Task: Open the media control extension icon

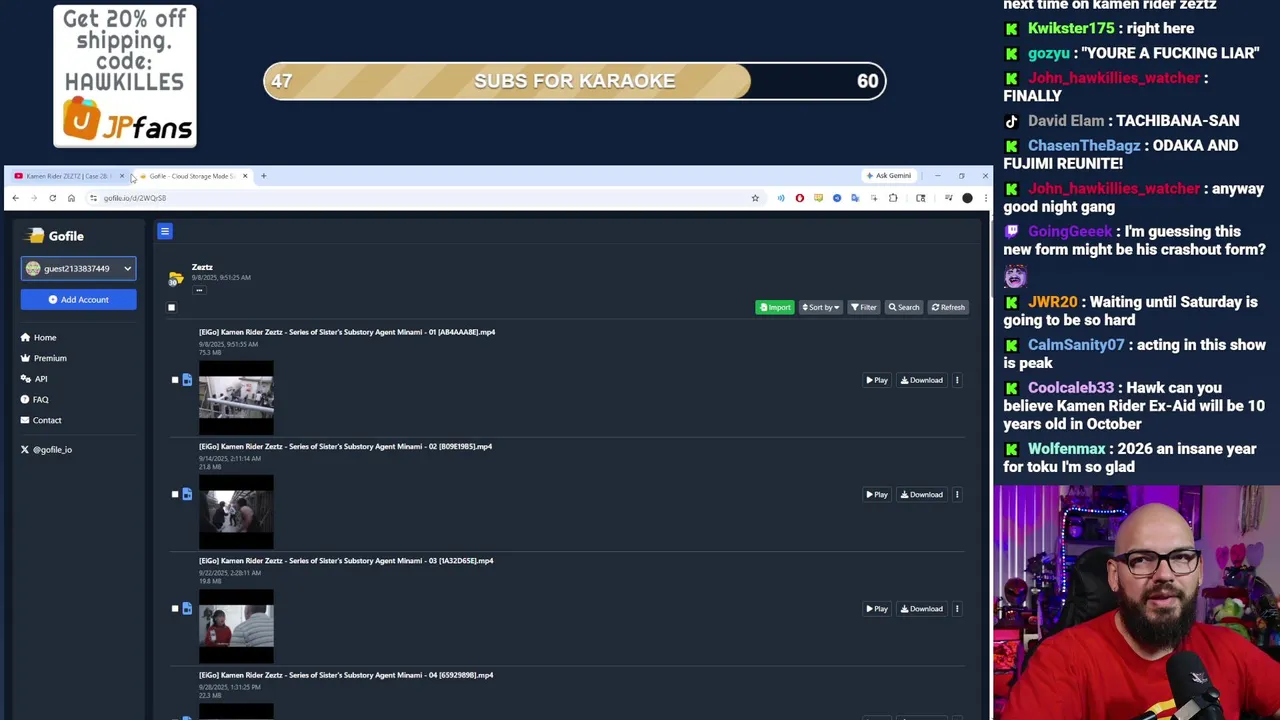Action: click(948, 198)
